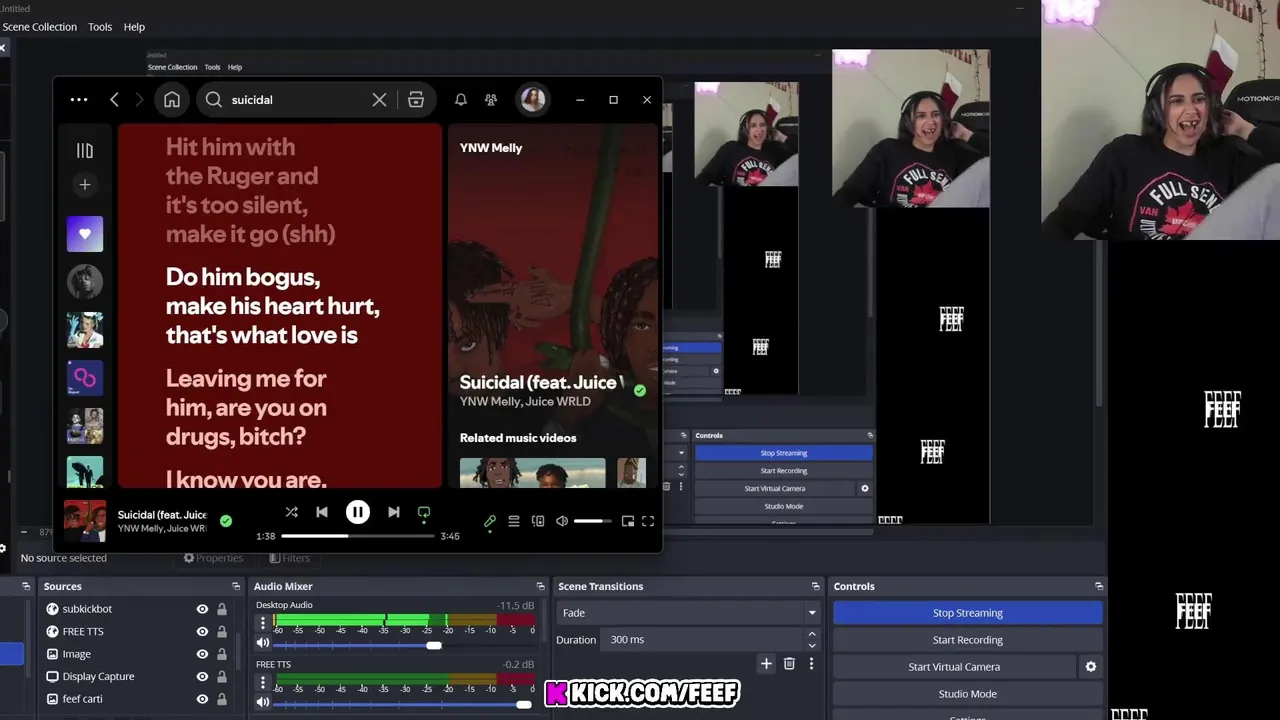Mute Desktop Audio in mixer
1280x720 pixels.
263,644
